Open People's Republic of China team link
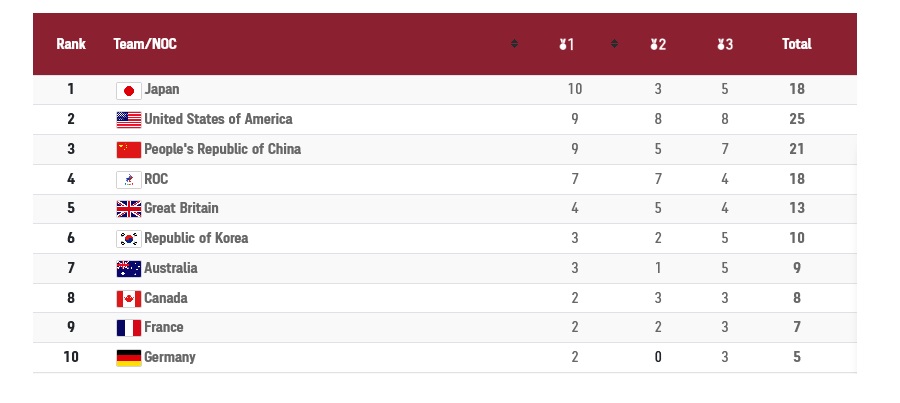 coord(223,149)
